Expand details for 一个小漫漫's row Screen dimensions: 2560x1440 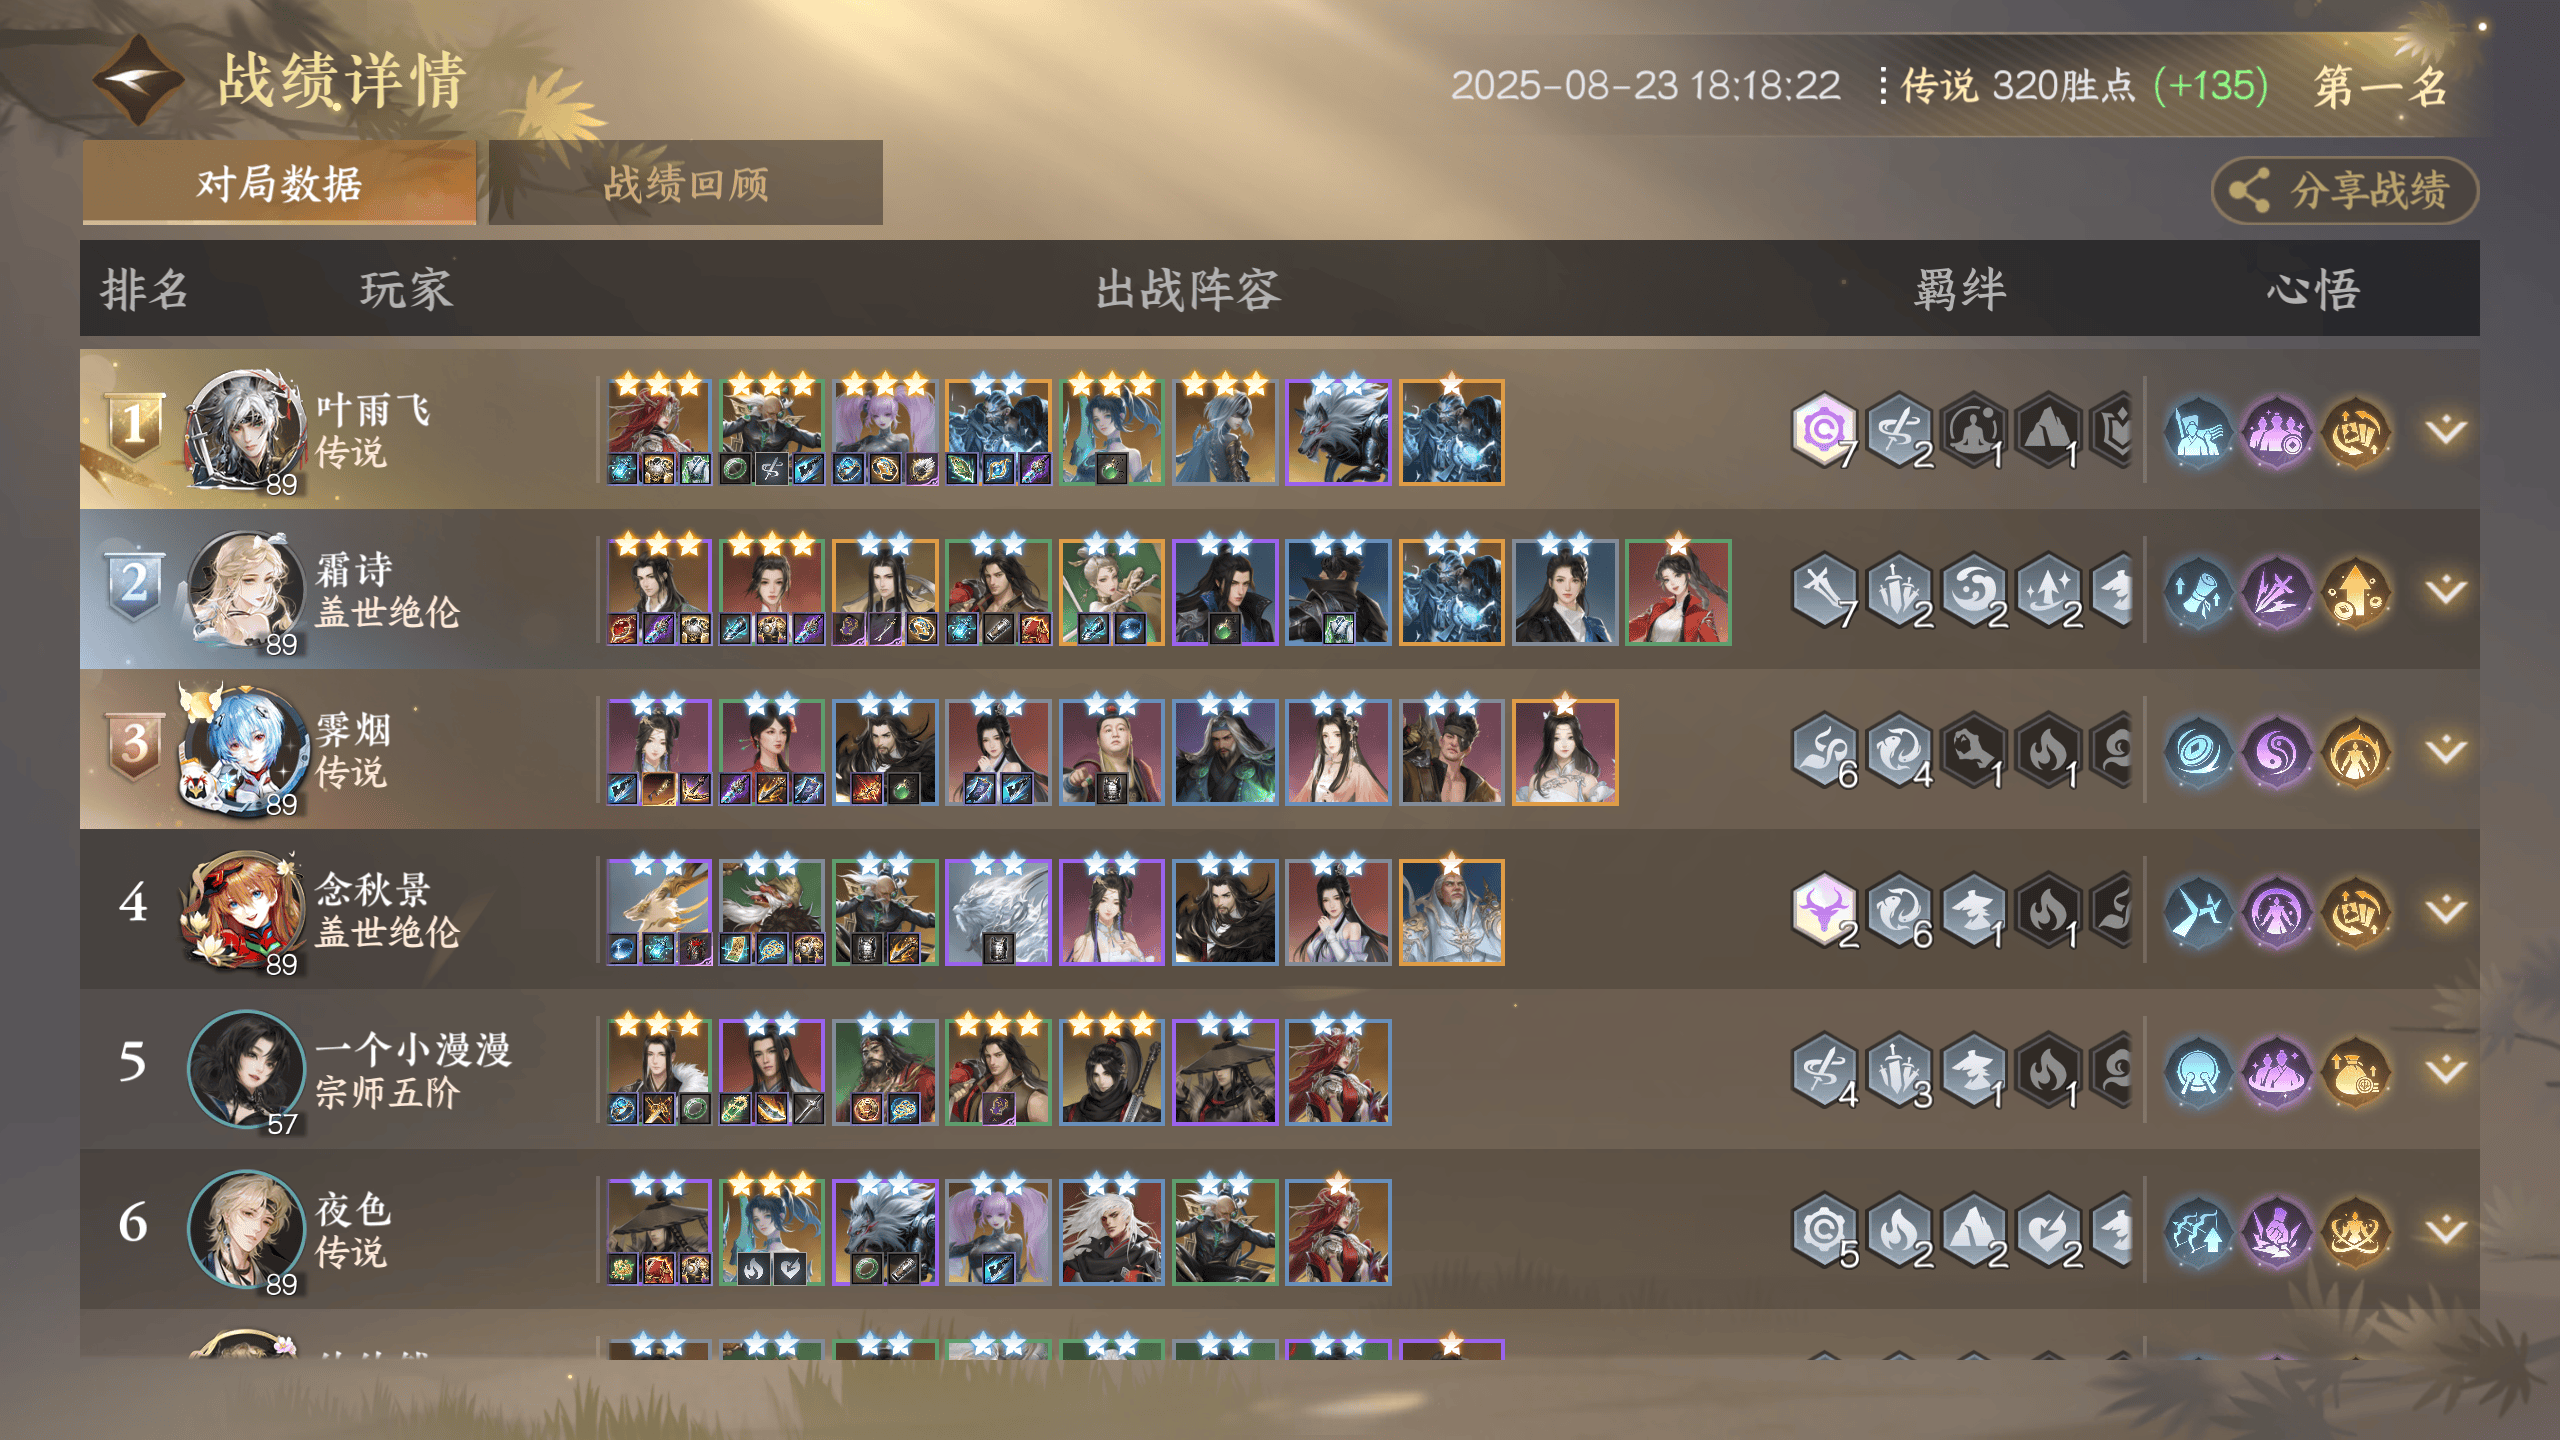[2446, 1070]
